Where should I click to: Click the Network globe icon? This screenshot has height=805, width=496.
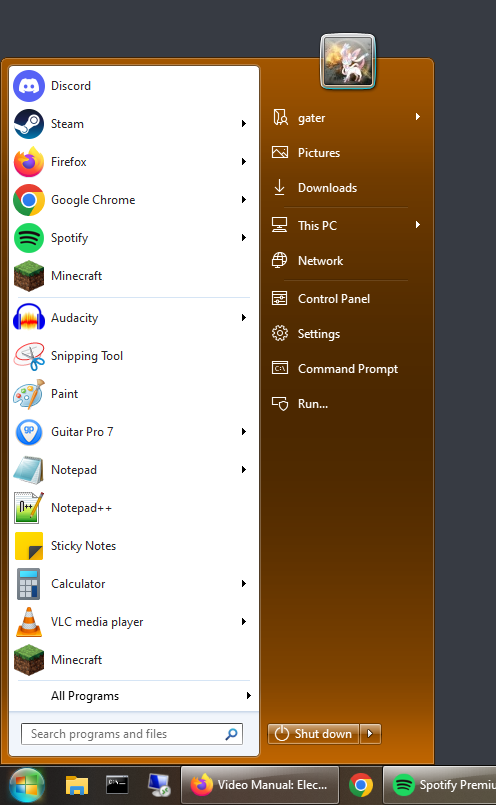coord(280,260)
